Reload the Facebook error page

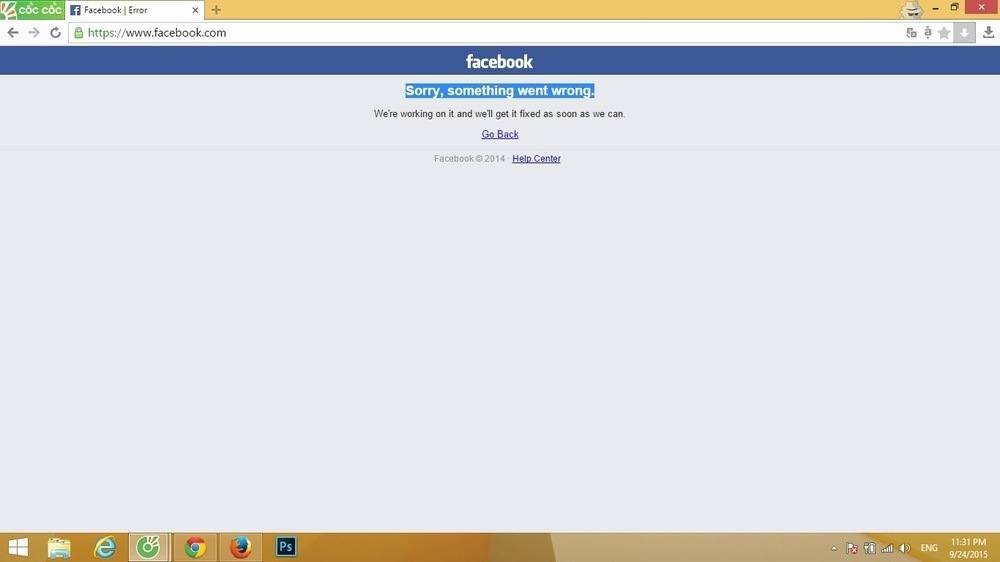point(55,33)
